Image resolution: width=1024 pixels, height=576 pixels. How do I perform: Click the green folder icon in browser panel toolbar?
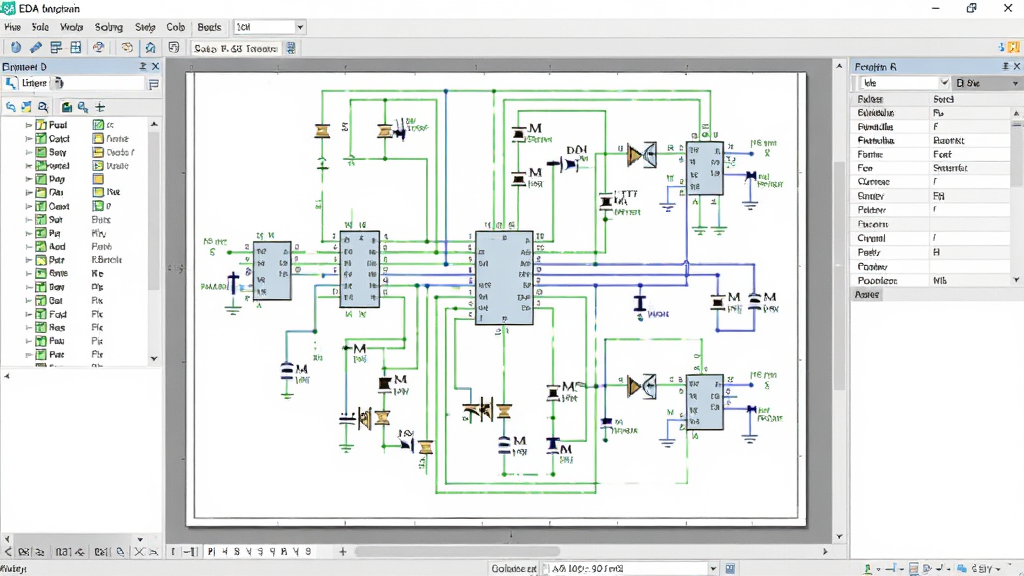66,107
